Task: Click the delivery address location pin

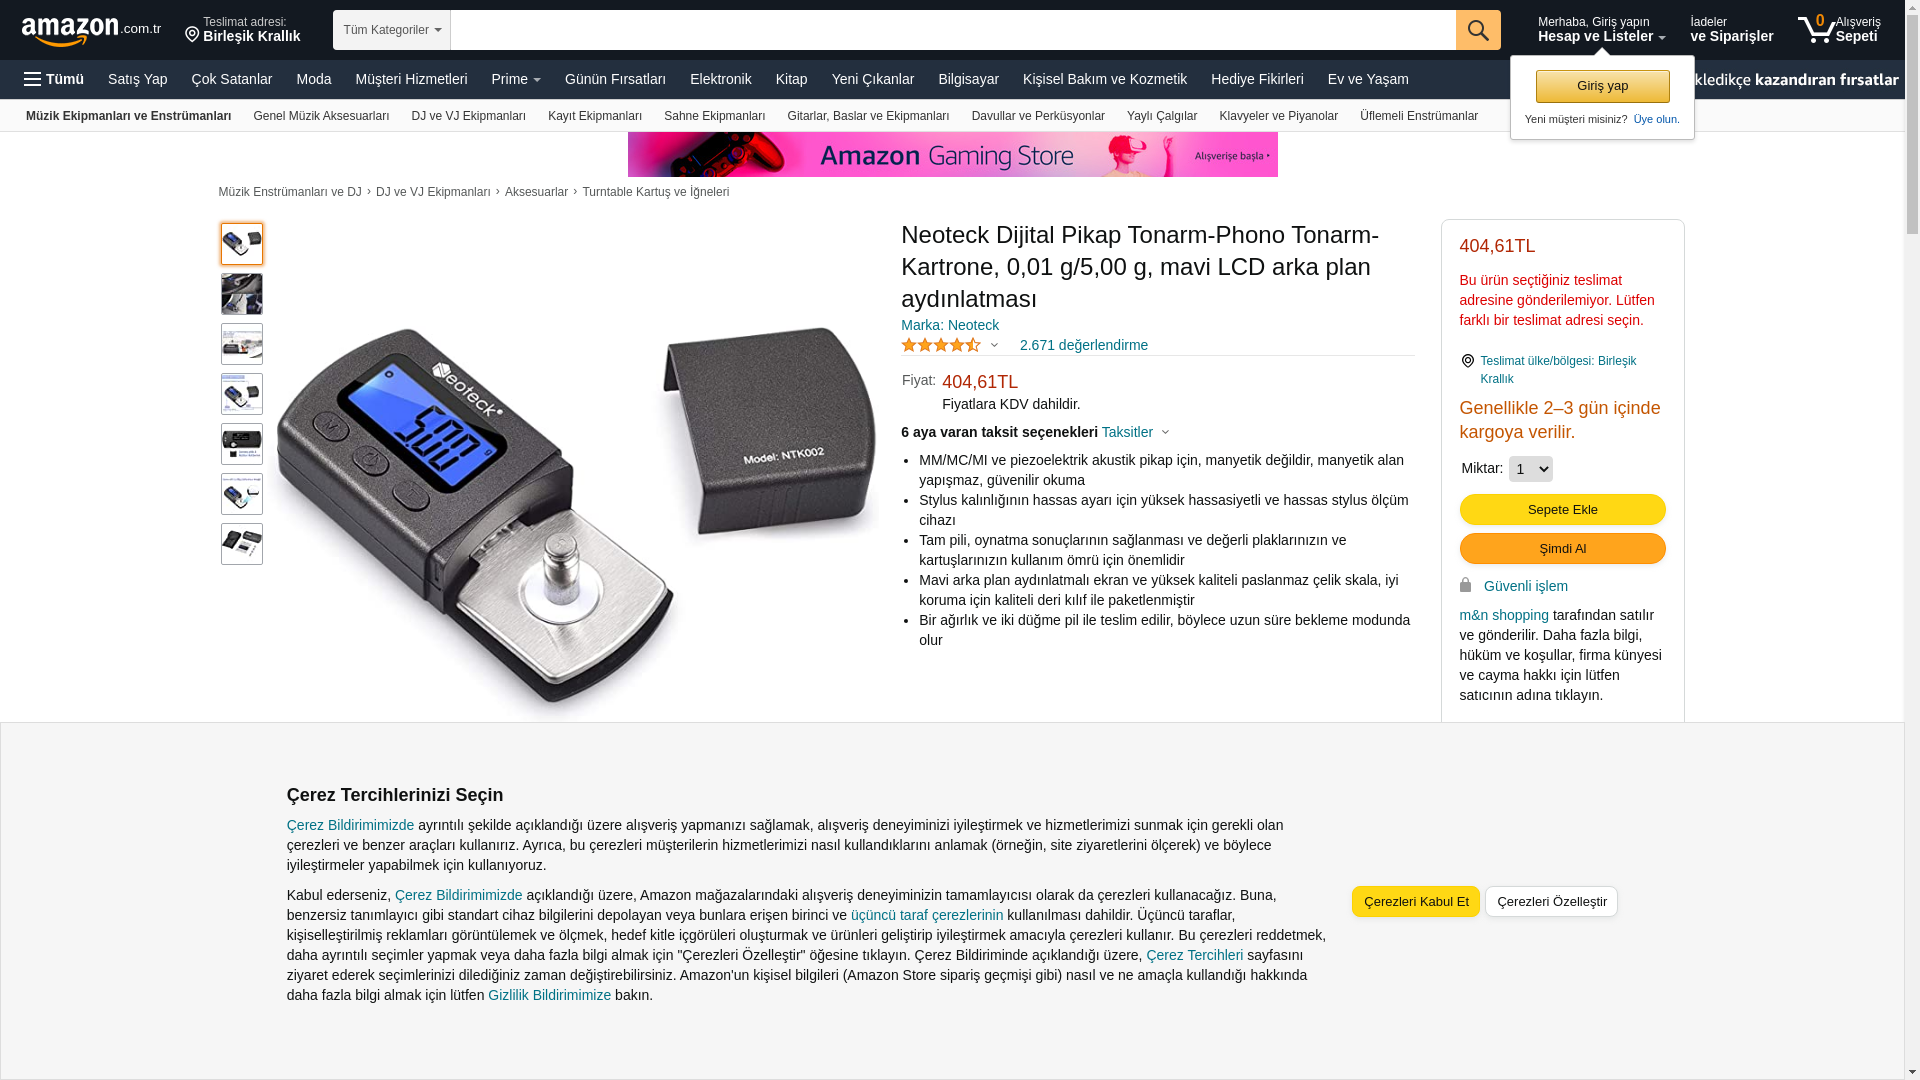Action: tap(192, 35)
